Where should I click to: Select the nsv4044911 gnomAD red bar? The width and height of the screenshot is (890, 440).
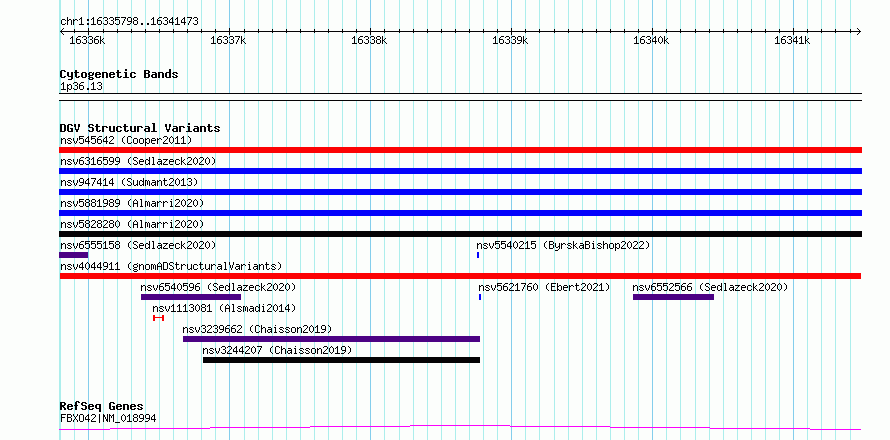click(460, 276)
